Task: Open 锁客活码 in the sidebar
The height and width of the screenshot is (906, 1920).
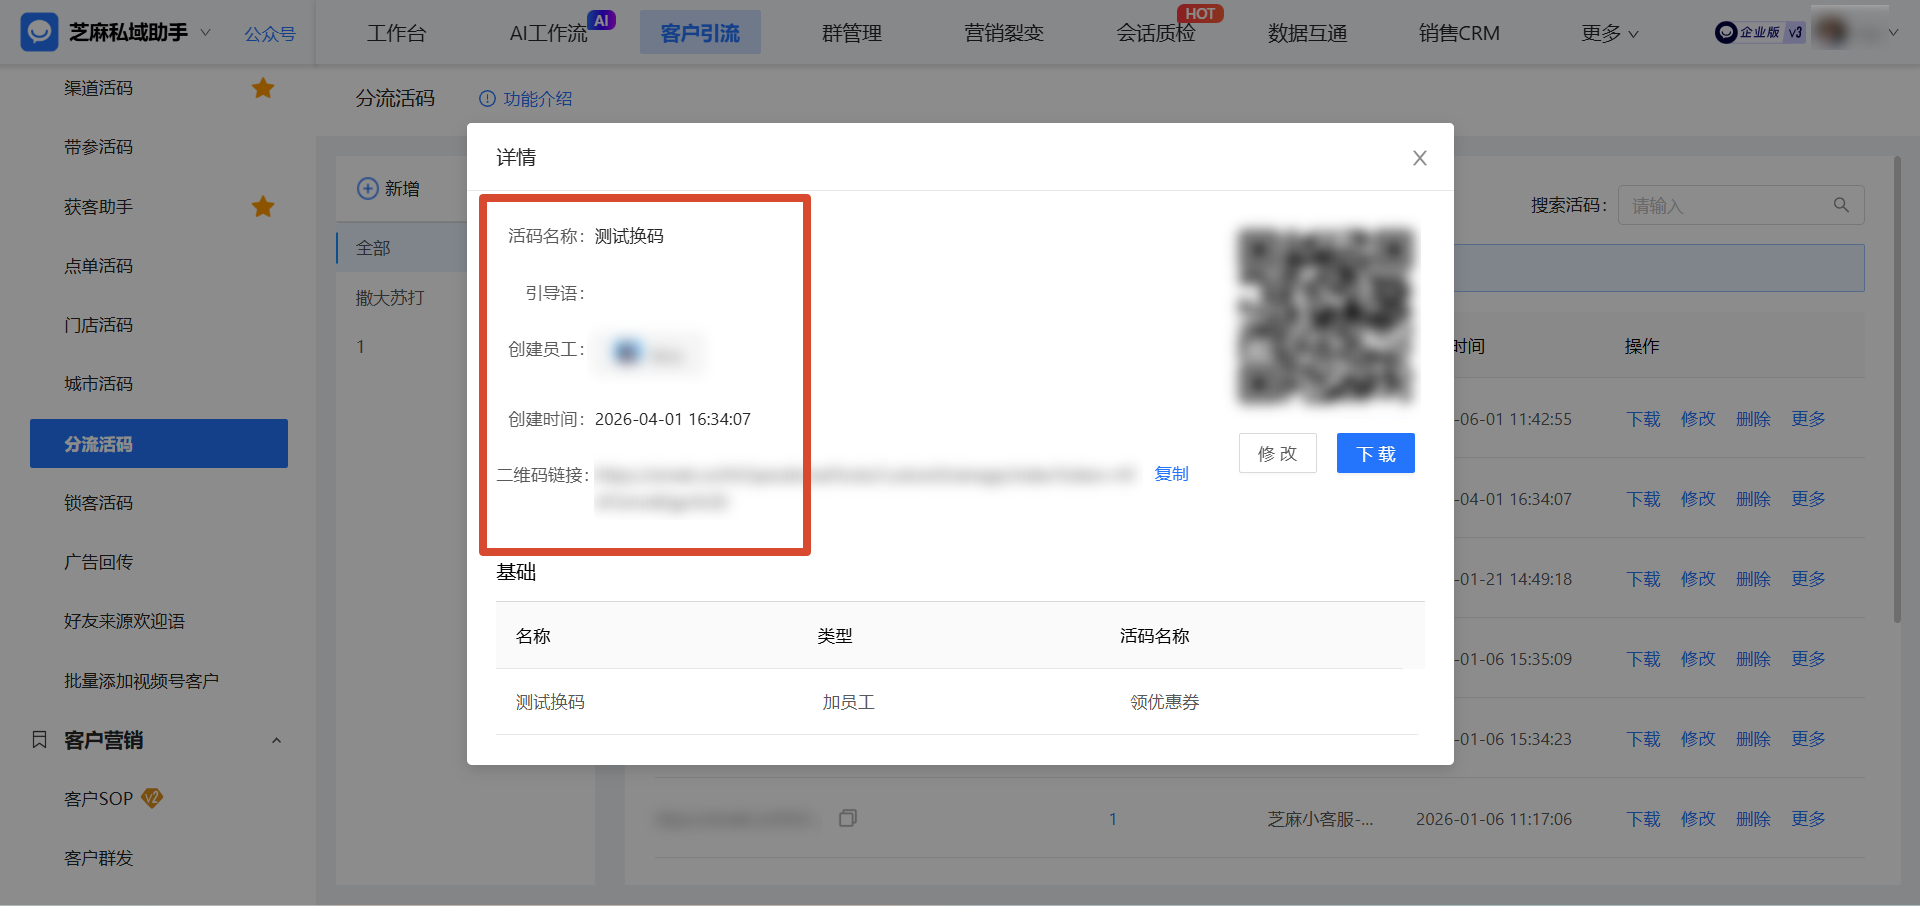Action: [x=98, y=503]
